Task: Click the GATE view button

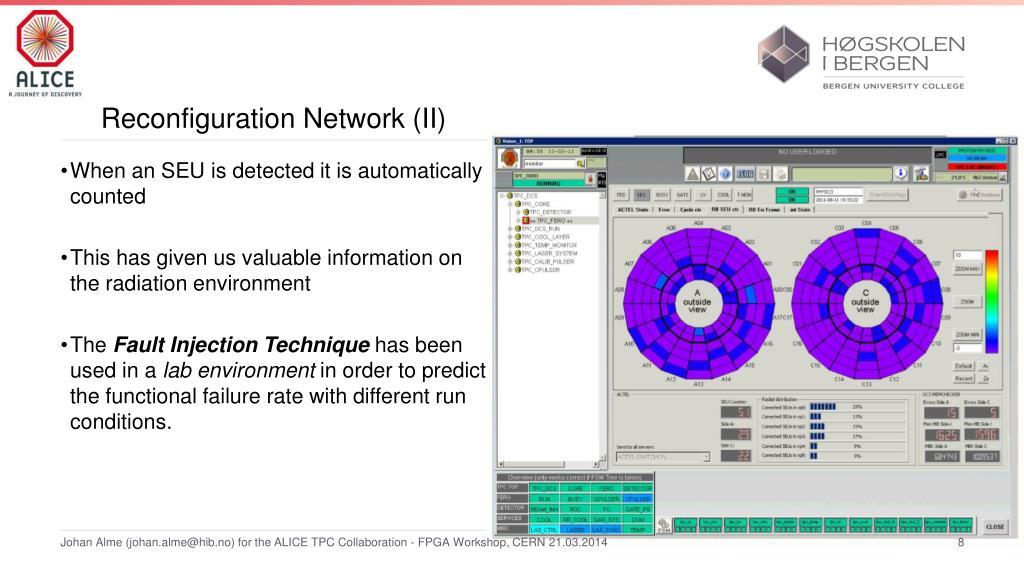Action: pyautogui.click(x=682, y=195)
